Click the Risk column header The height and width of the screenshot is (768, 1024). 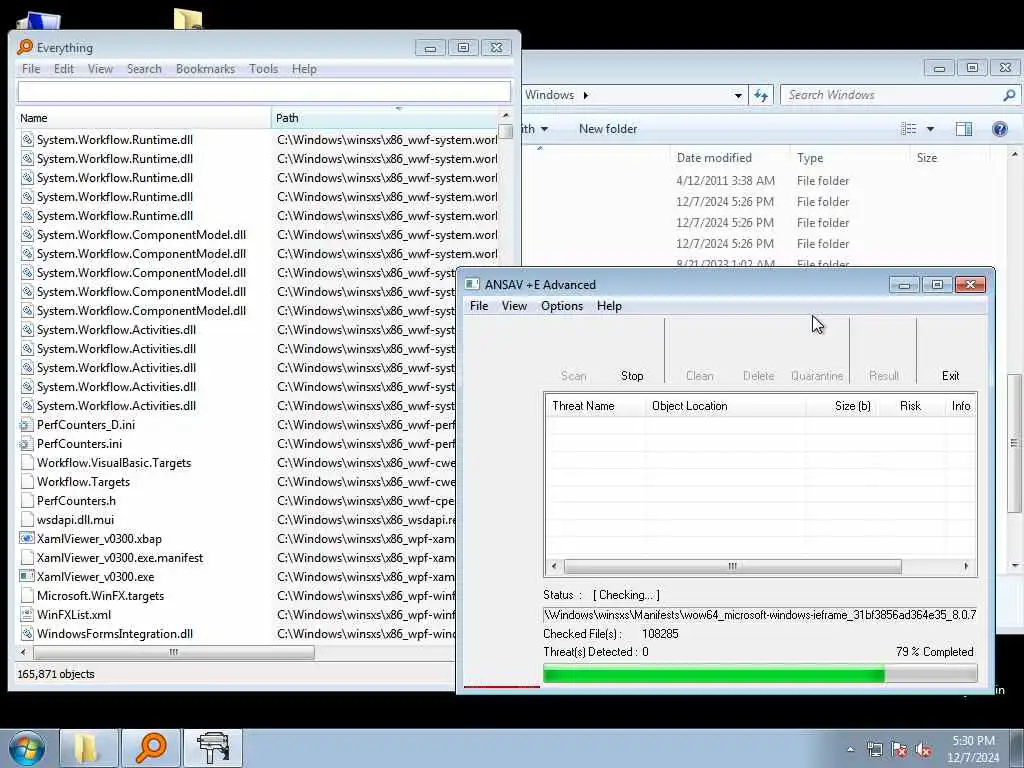911,406
